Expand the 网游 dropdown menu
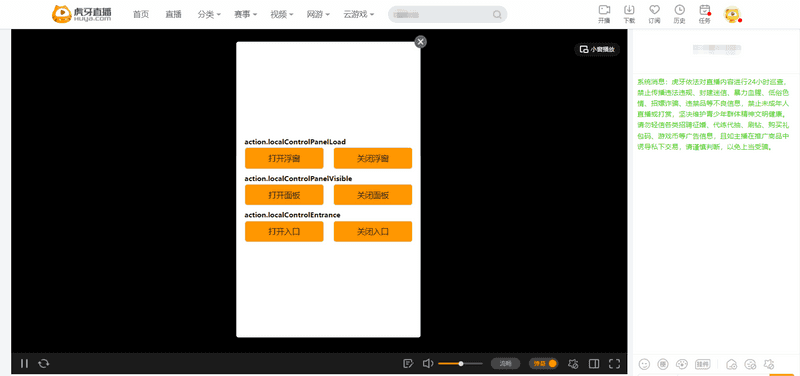Screen dimensions: 800x376 [319, 14]
